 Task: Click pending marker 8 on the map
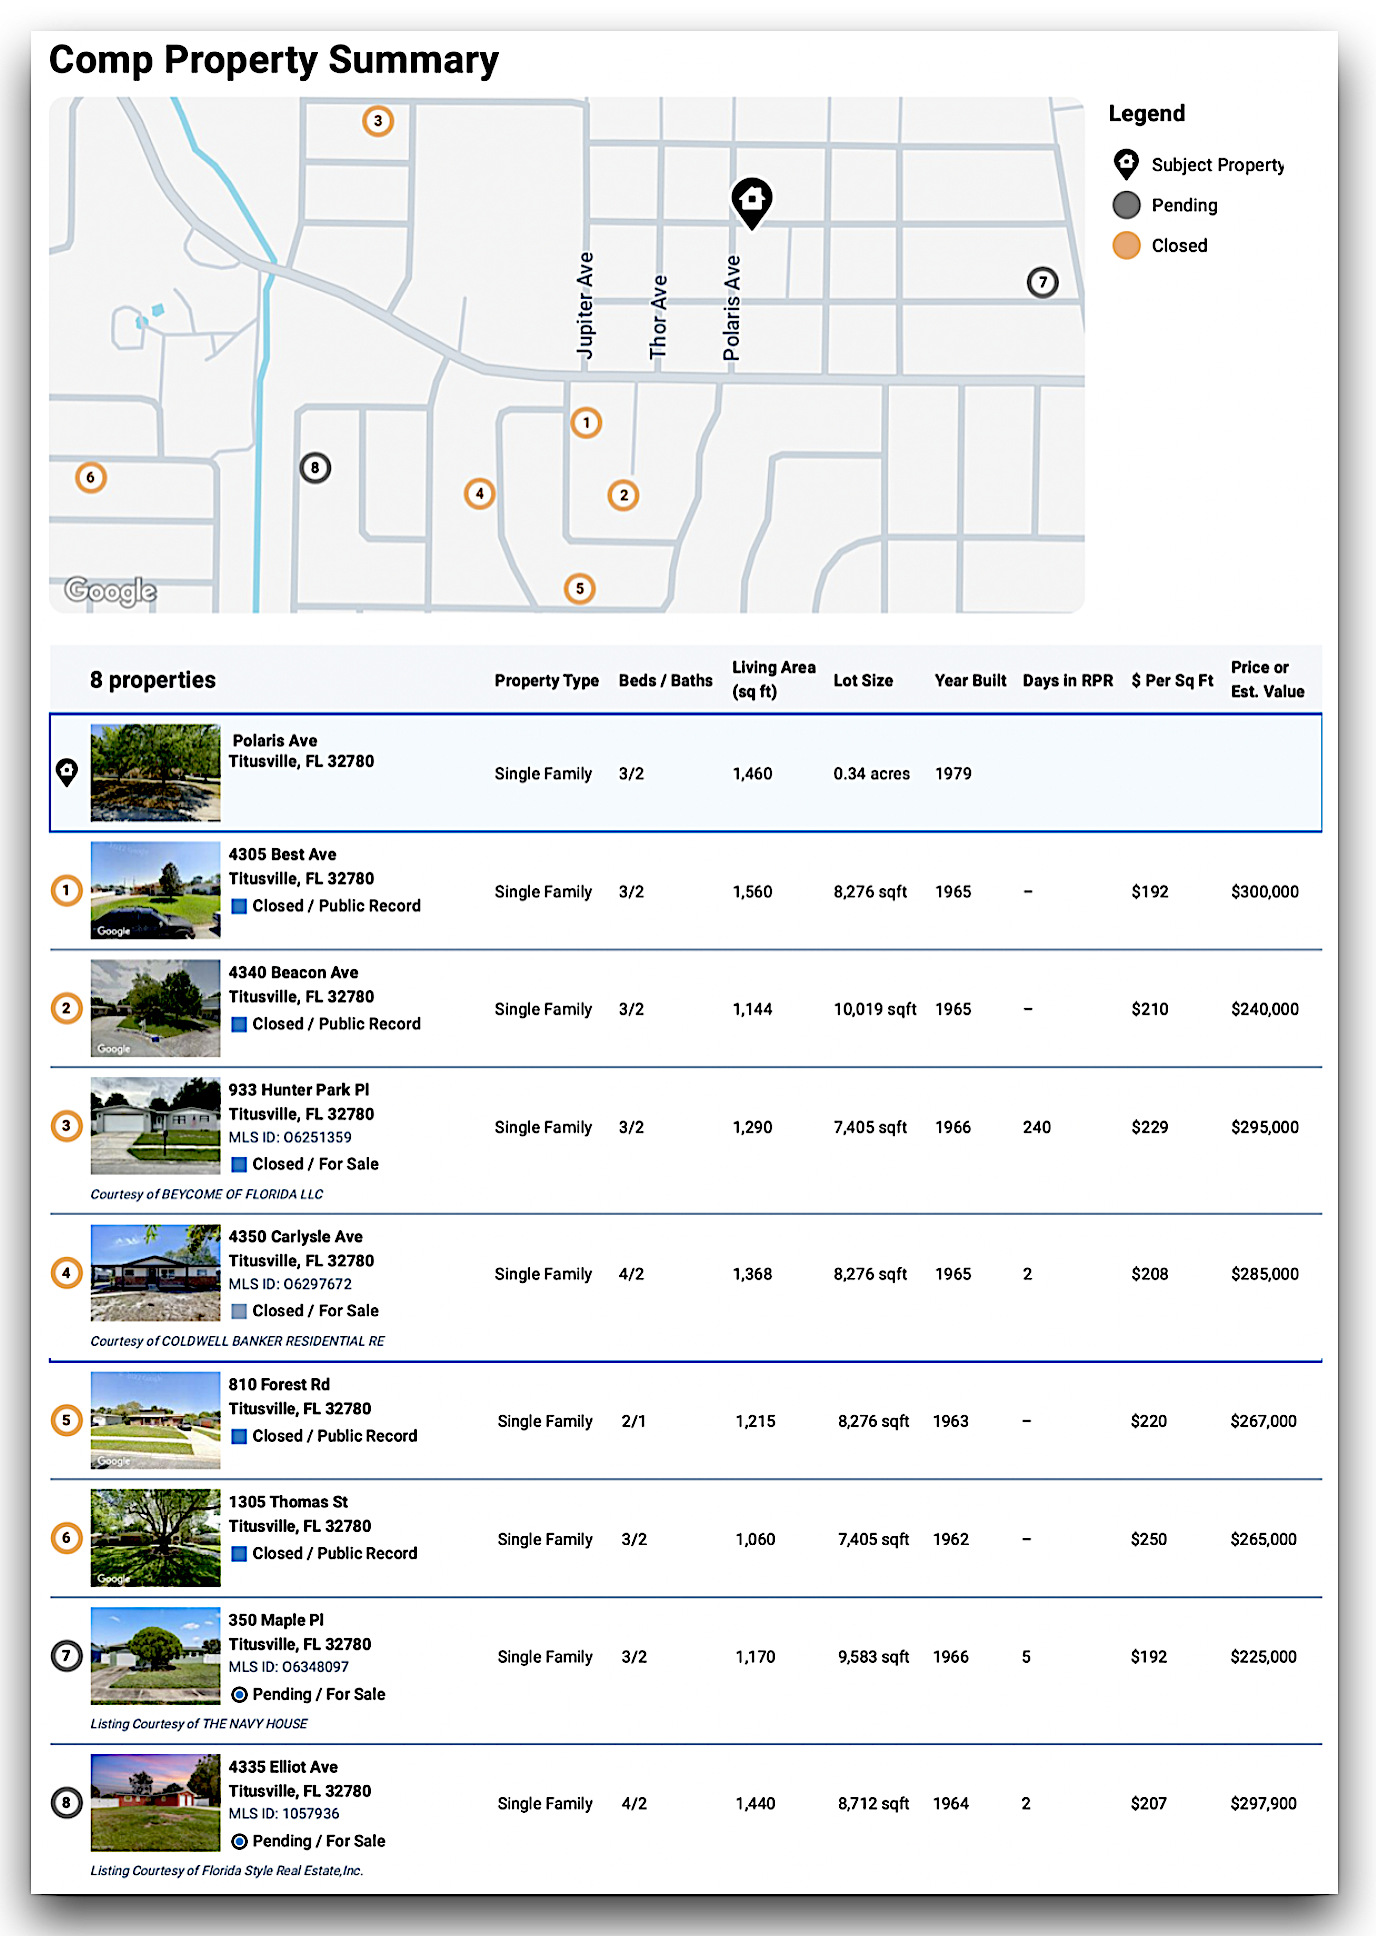point(315,467)
